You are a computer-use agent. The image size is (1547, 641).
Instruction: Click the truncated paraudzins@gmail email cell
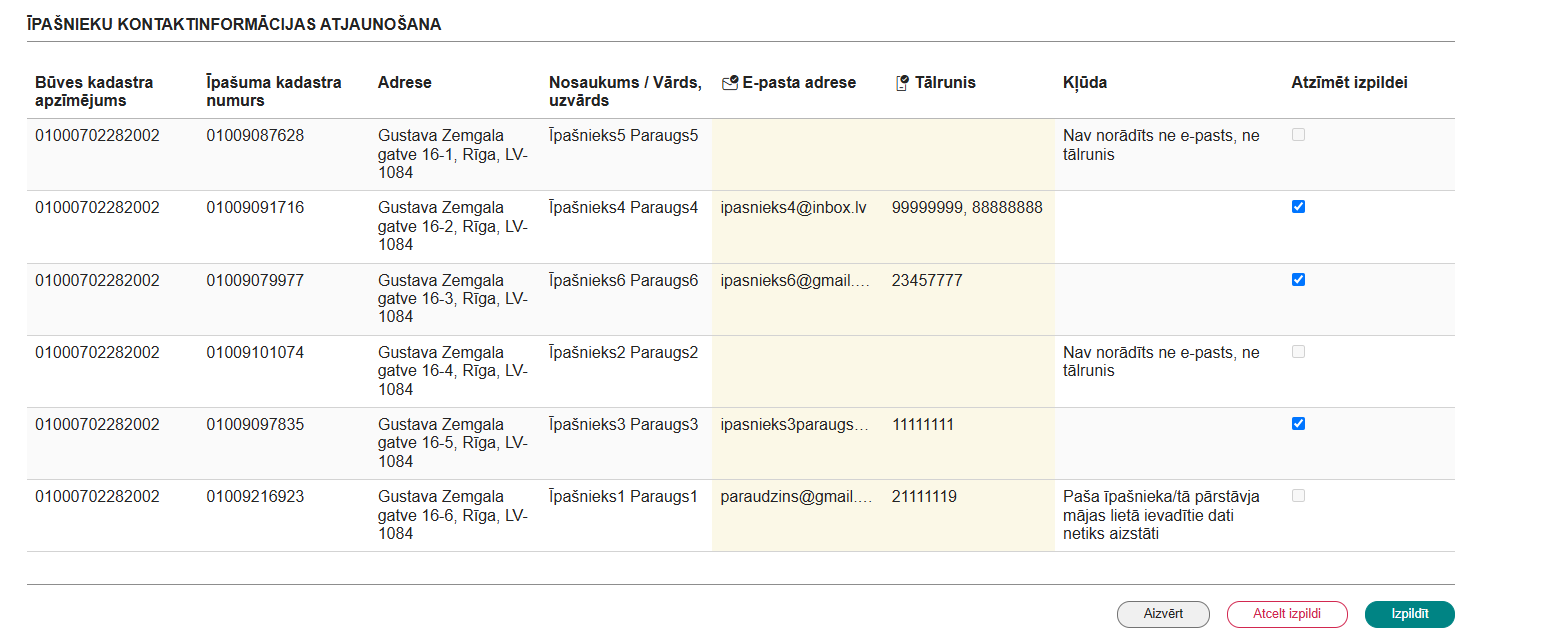(x=796, y=497)
